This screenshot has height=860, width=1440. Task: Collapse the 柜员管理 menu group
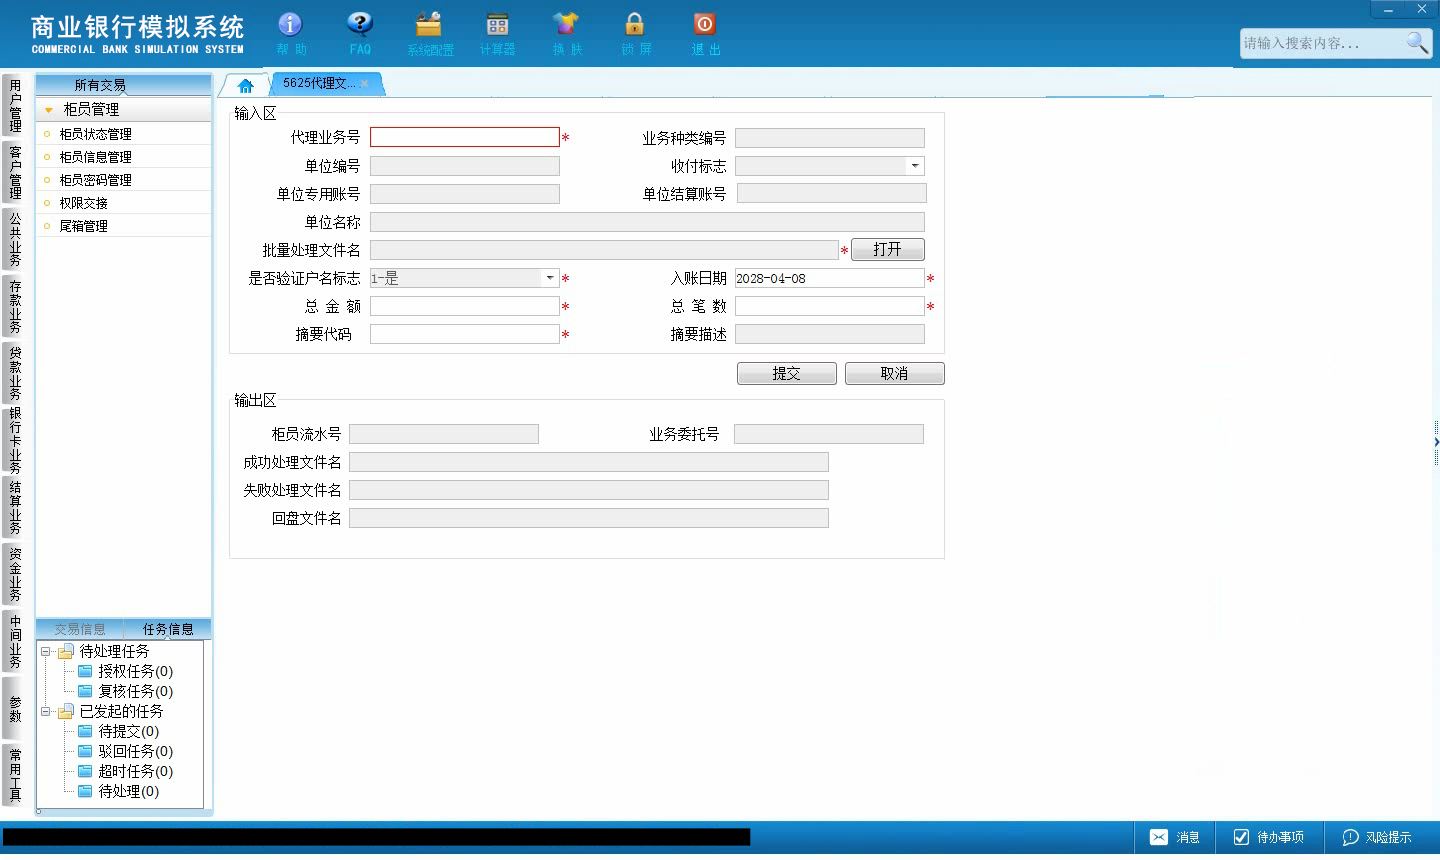point(49,110)
